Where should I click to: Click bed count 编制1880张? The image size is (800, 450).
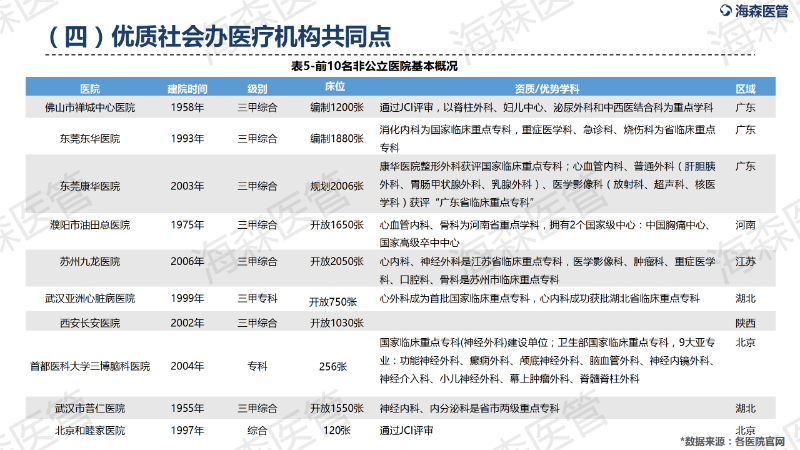coord(337,139)
